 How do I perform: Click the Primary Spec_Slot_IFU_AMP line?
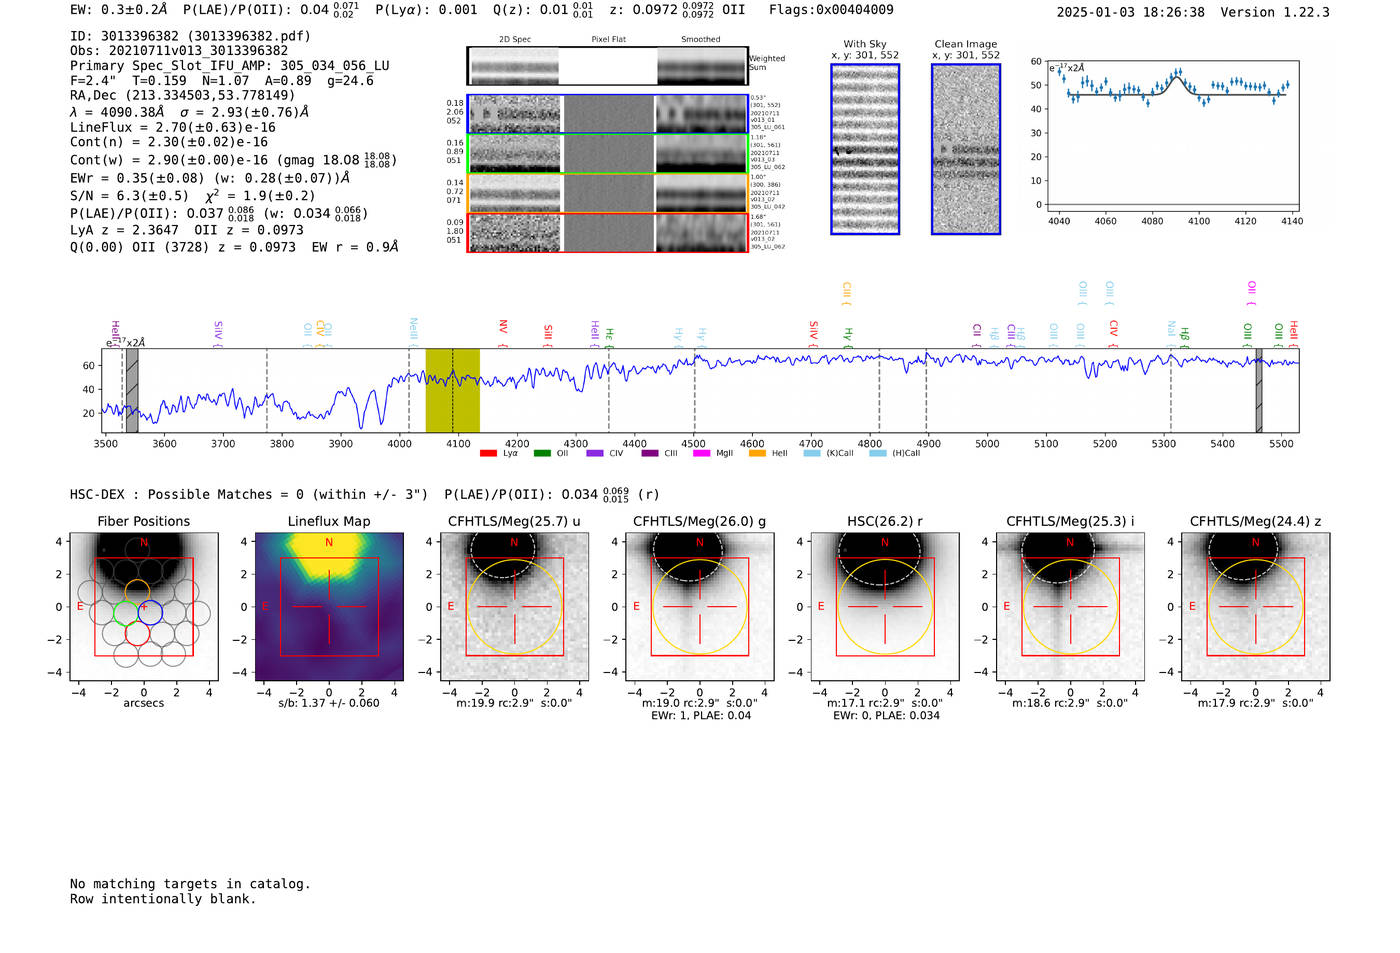230,66
